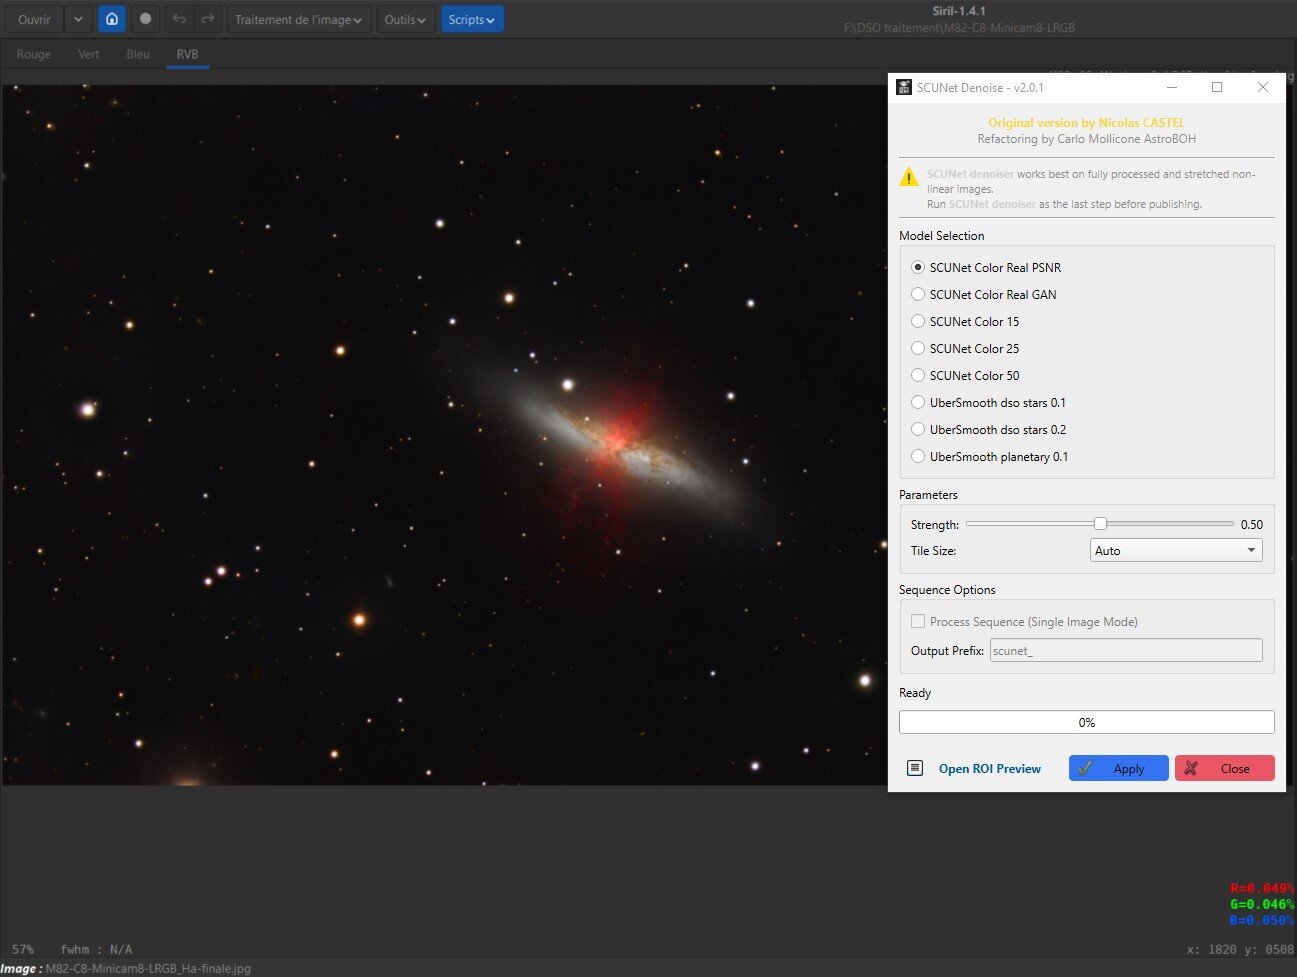Click the undo arrow icon
The image size is (1297, 977).
tap(179, 19)
